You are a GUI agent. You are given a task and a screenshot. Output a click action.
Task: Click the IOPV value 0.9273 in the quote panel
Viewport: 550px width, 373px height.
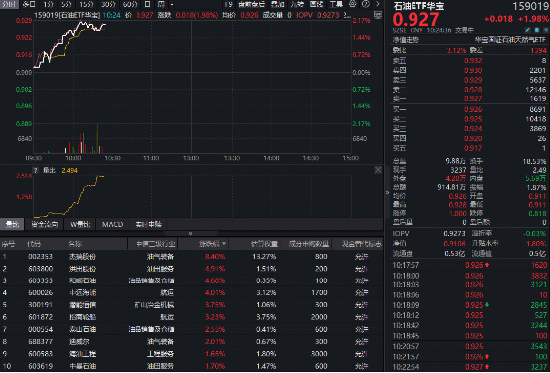point(454,233)
